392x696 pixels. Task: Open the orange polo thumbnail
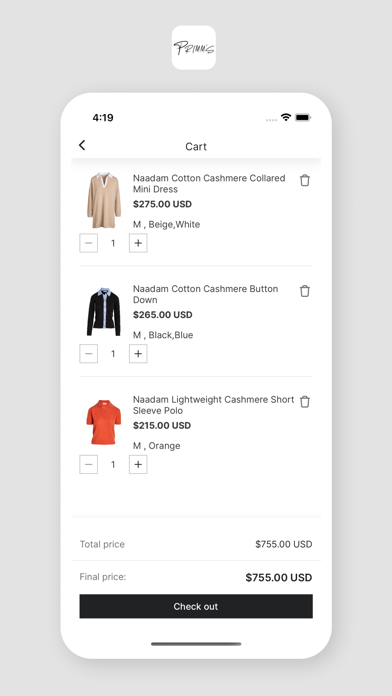103,422
